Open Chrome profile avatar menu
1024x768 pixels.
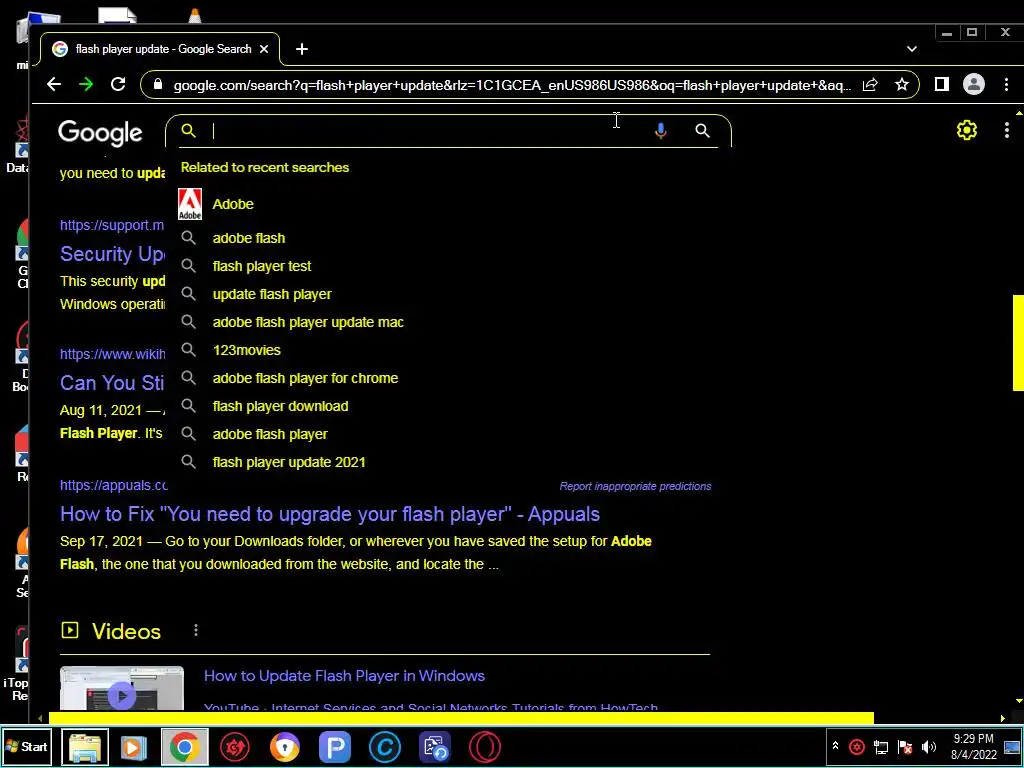tap(974, 84)
